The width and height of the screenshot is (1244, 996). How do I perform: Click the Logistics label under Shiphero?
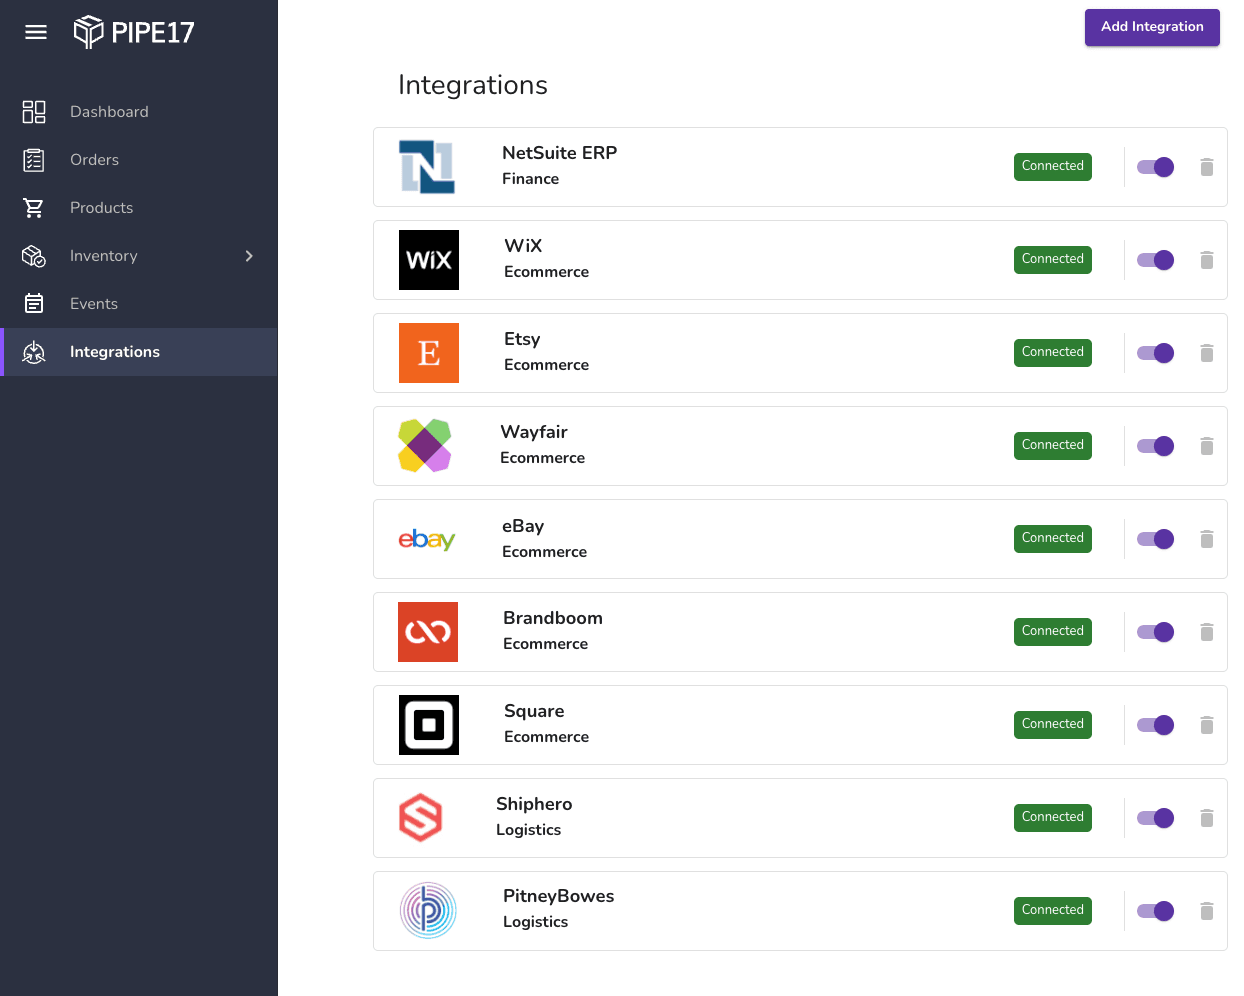tap(529, 830)
